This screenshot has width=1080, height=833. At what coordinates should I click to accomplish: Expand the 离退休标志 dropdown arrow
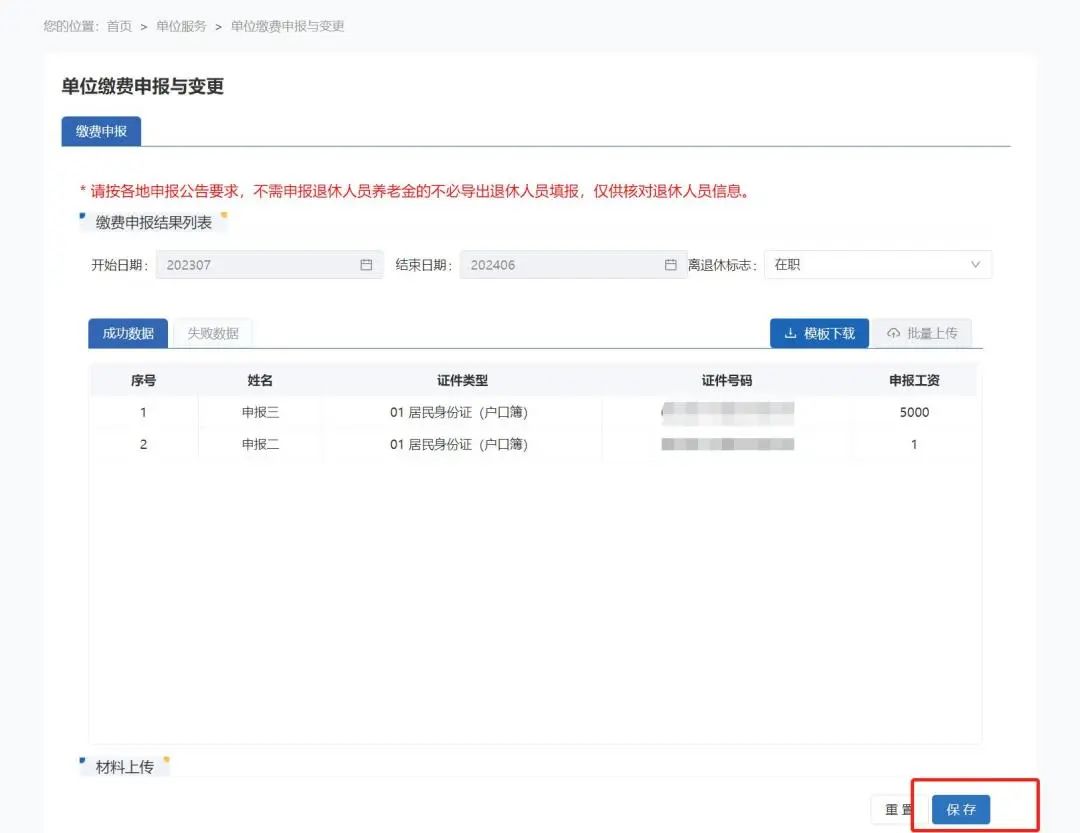coord(976,265)
